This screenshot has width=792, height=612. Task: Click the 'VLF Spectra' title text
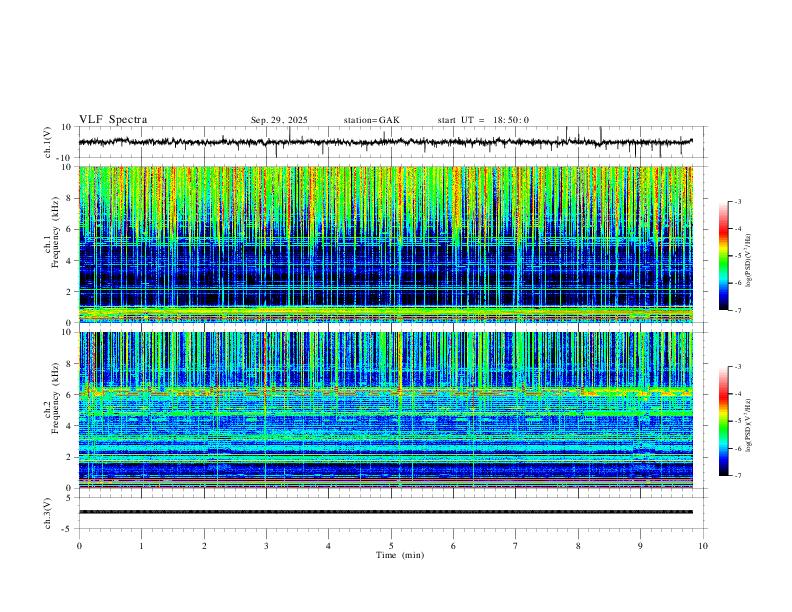coord(113,120)
